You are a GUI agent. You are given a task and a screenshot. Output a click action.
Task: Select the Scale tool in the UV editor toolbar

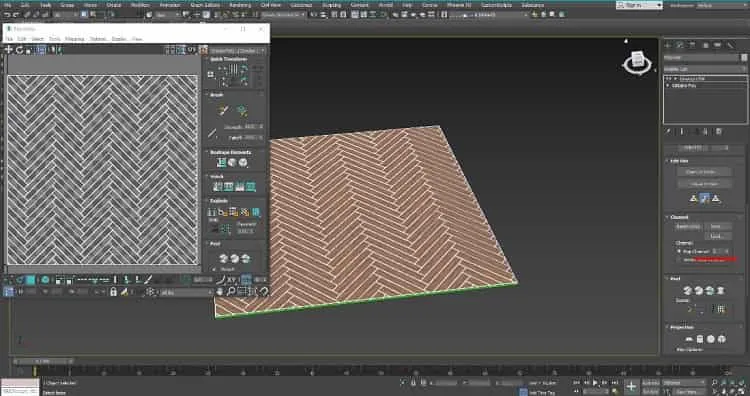tap(29, 50)
